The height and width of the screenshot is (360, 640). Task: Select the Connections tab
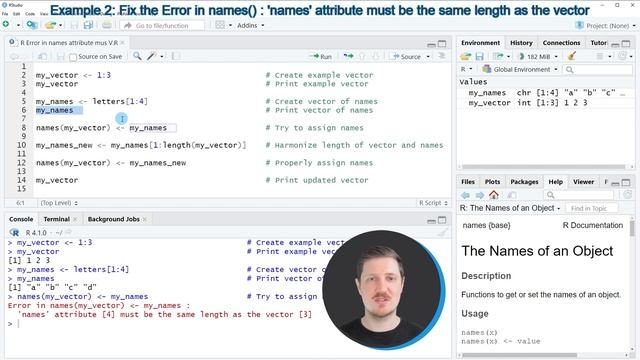pyautogui.click(x=561, y=42)
